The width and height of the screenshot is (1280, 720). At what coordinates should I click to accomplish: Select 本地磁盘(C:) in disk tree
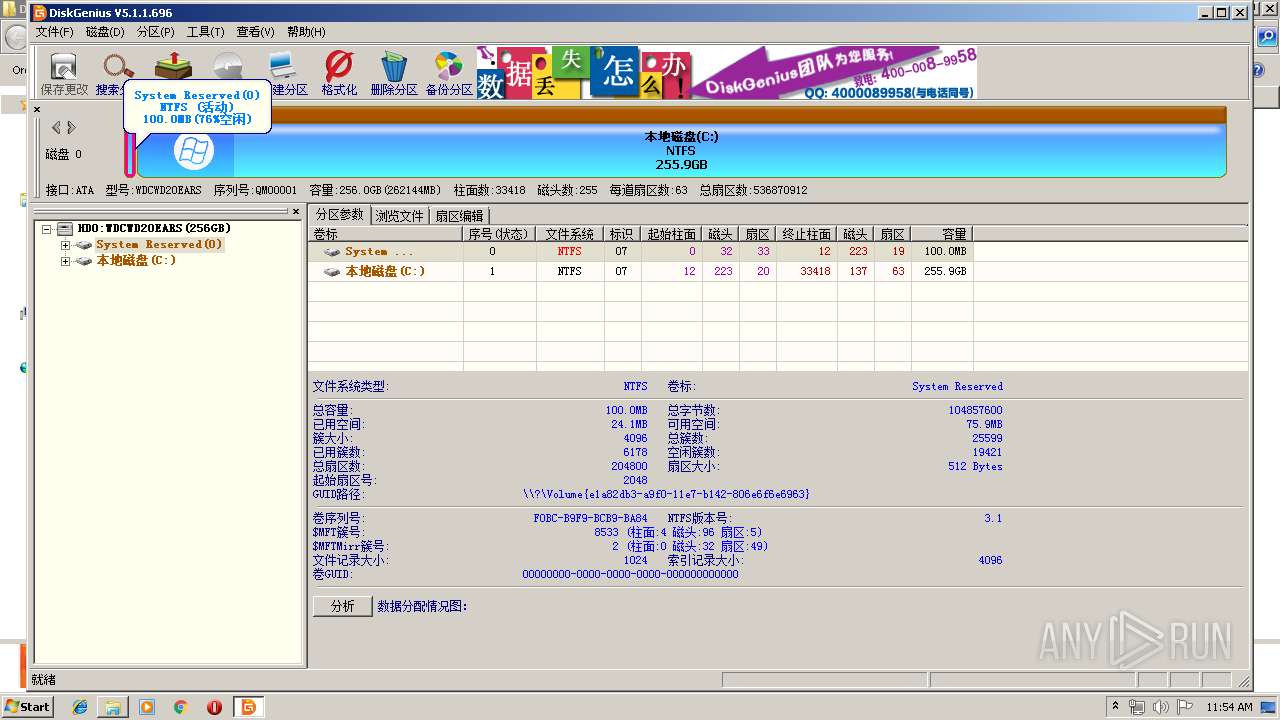pyautogui.click(x=136, y=261)
